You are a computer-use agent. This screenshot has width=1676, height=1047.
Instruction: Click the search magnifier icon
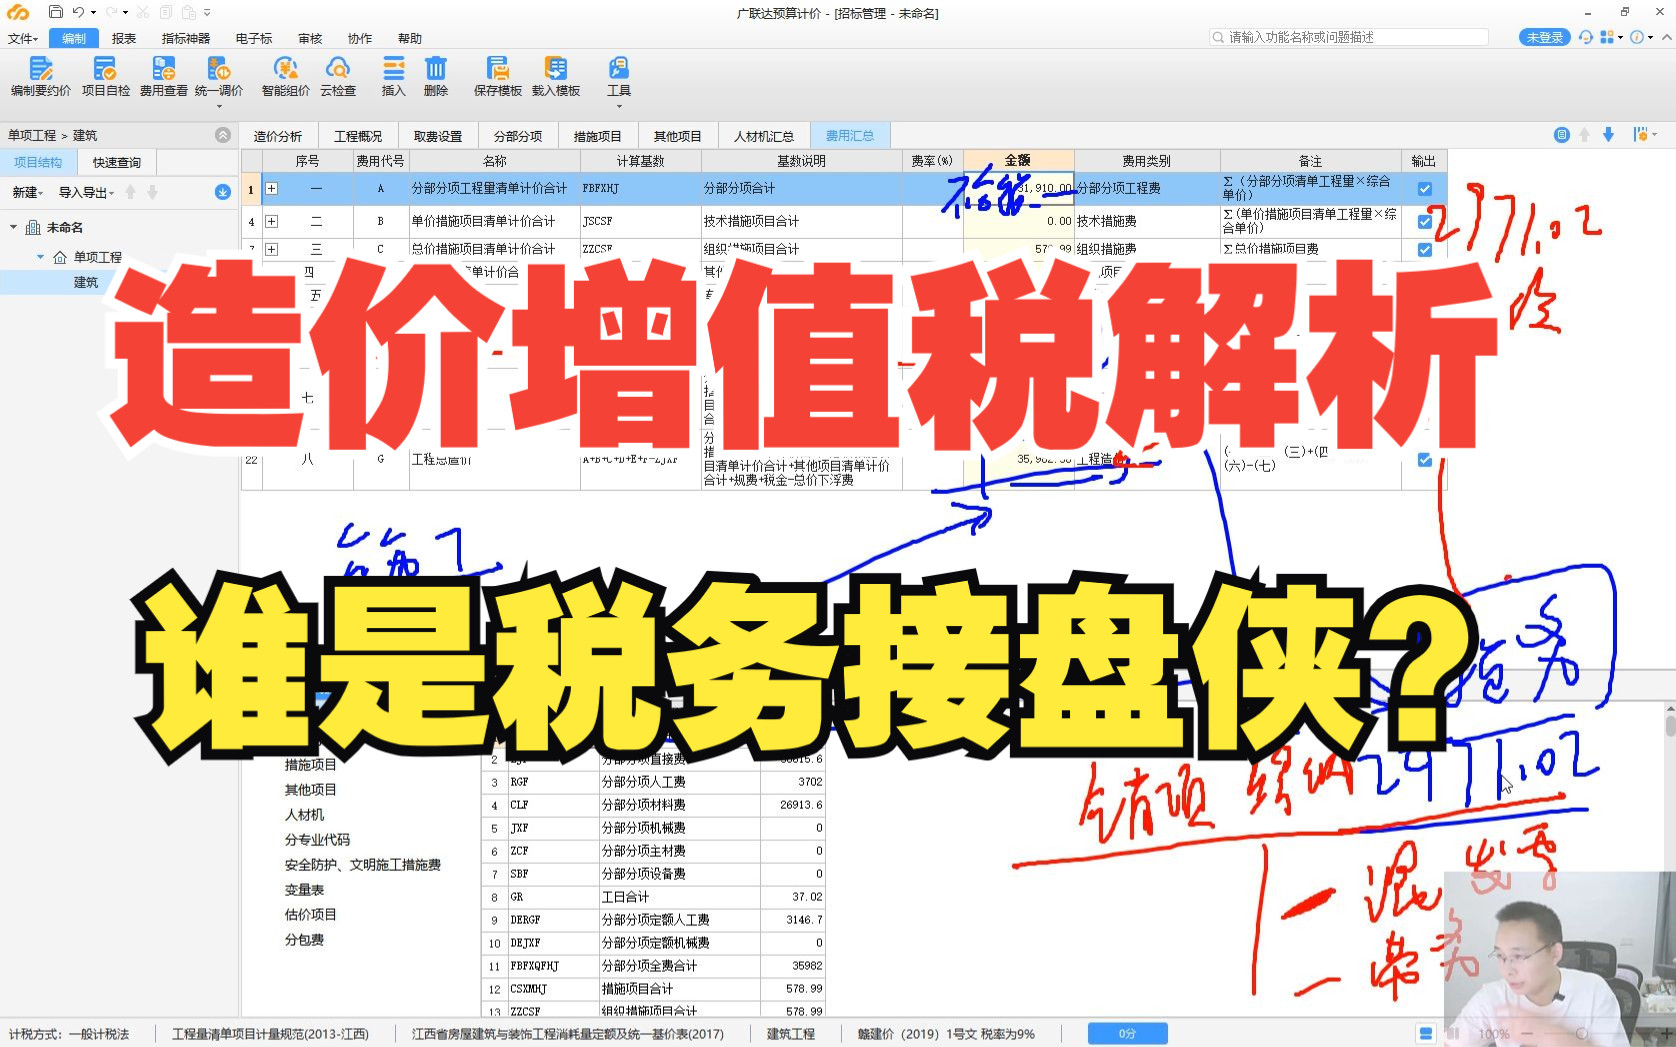1218,37
